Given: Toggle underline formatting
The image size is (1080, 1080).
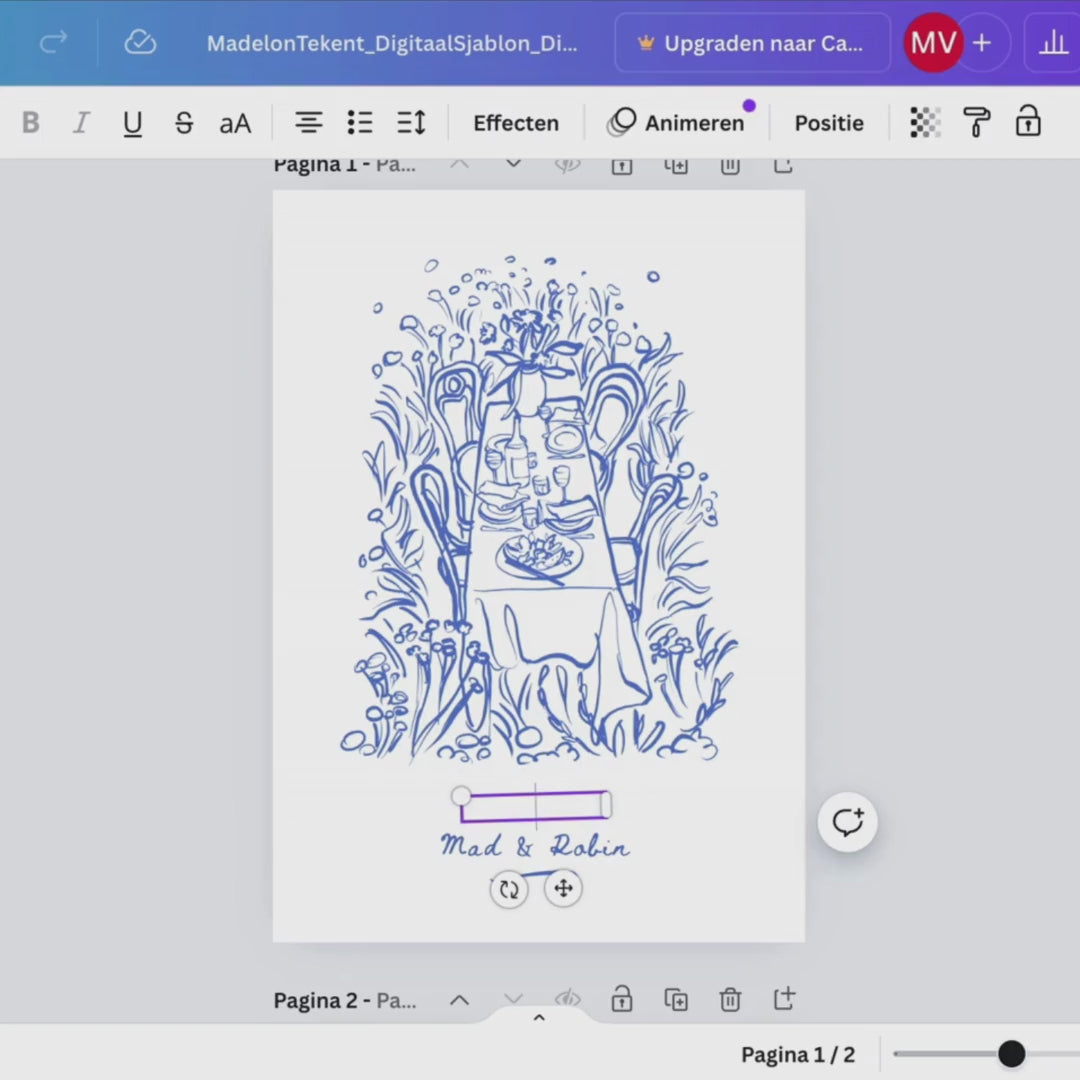Looking at the screenshot, I should point(132,123).
